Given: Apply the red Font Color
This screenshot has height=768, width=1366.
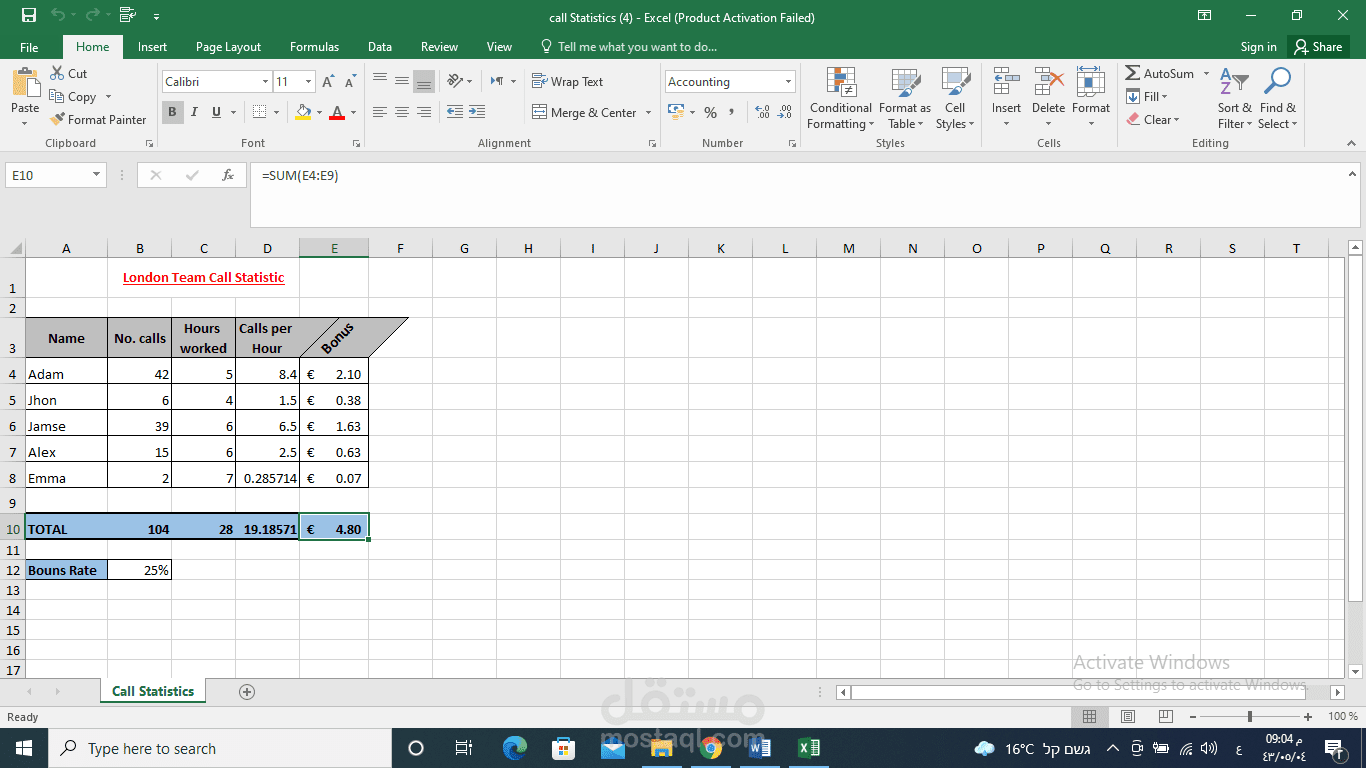Looking at the screenshot, I should pyautogui.click(x=337, y=112).
